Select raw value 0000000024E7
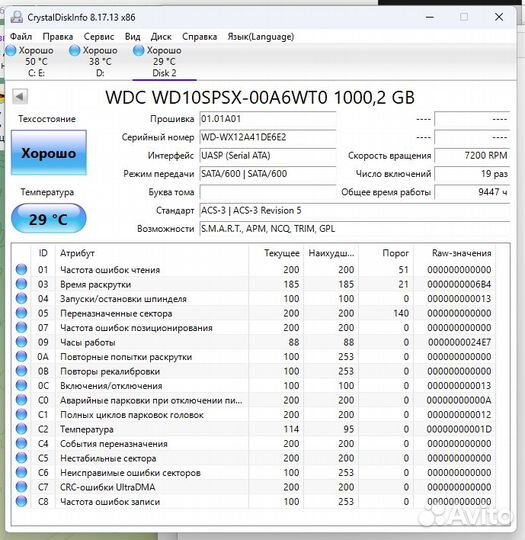 click(459, 342)
